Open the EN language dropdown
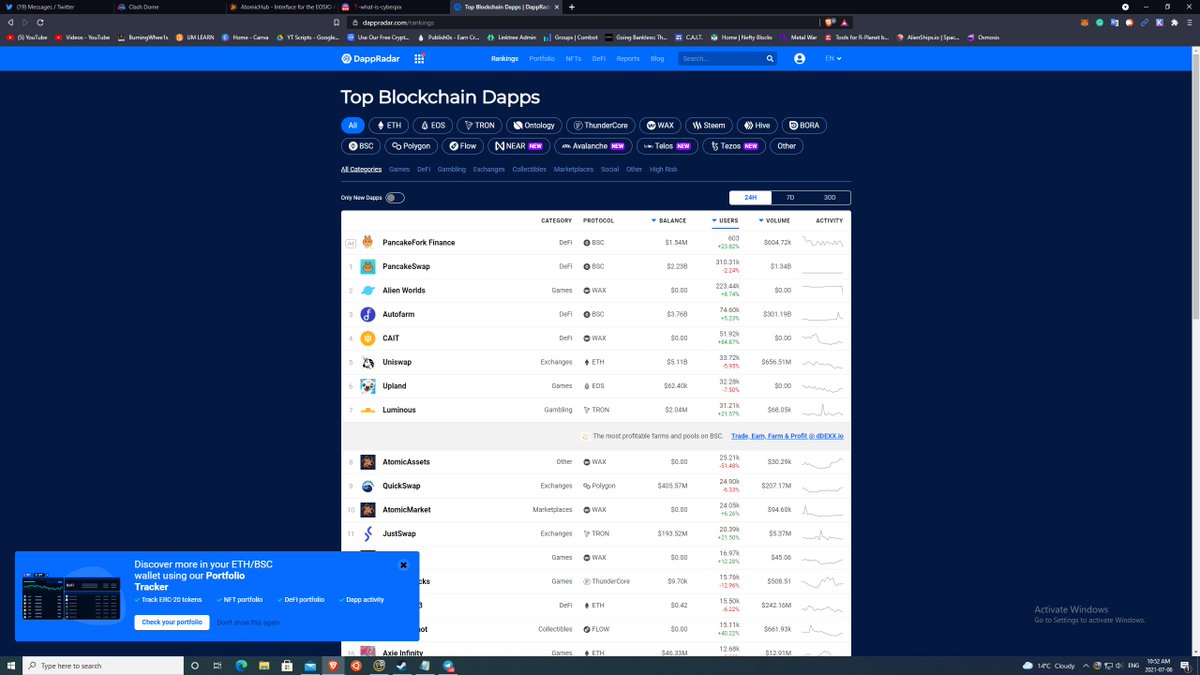 833,59
